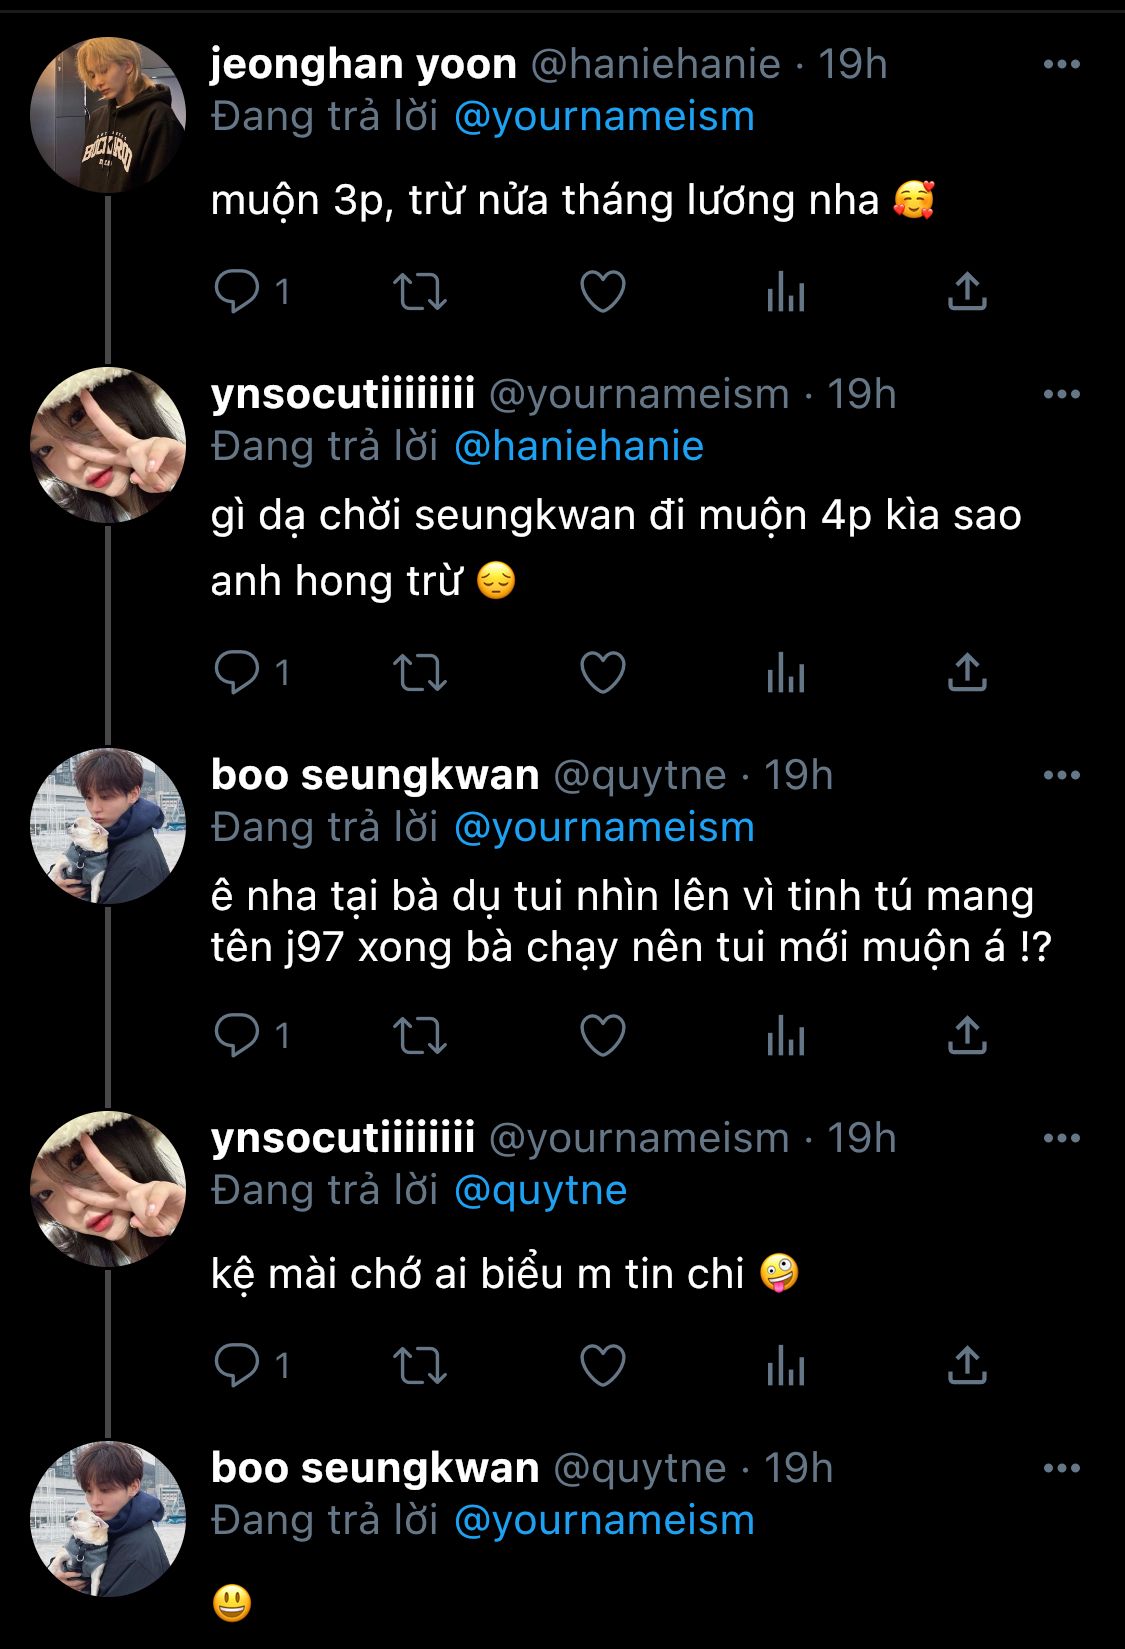Share ynsocutiiiiiiii's reply to @quytne
This screenshot has width=1125, height=1649.
pos(967,1366)
